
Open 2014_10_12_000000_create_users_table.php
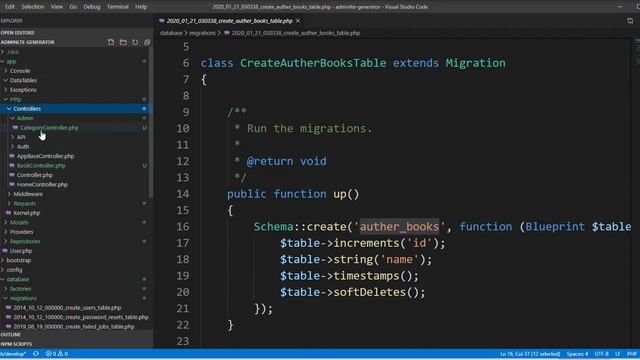pyautogui.click(x=67, y=308)
